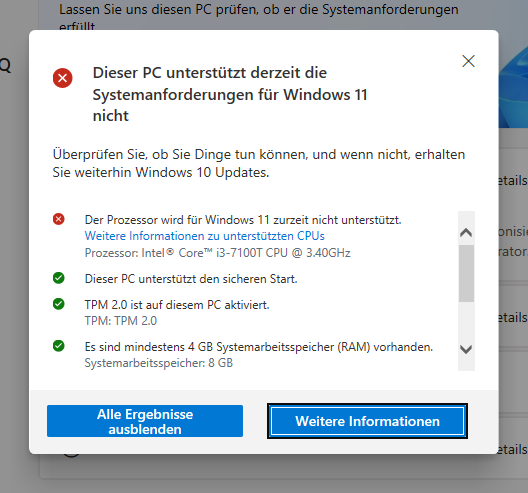Hide all results with Alle Ergebnisse ausblenden
528x493 pixels.
coord(145,421)
